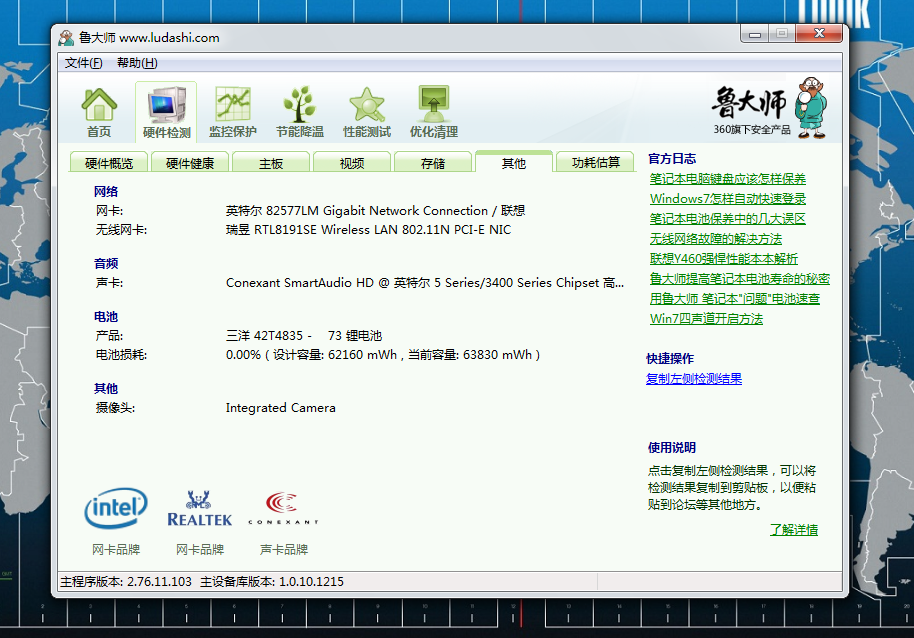Minimize the 鲁大师 window
This screenshot has width=914, height=638.
(x=754, y=34)
